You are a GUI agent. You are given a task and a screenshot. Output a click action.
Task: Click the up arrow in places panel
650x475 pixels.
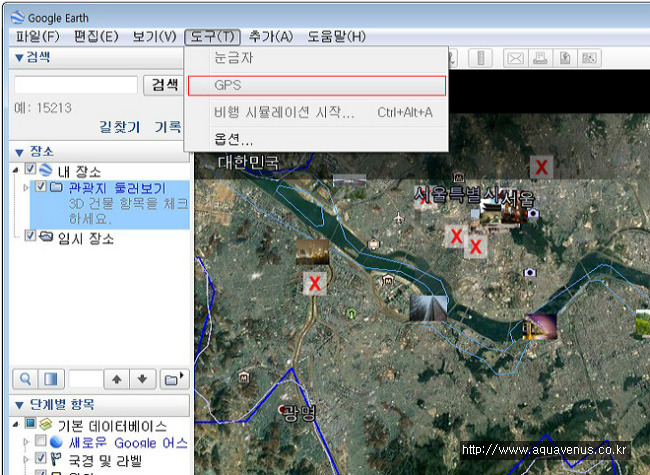point(116,379)
